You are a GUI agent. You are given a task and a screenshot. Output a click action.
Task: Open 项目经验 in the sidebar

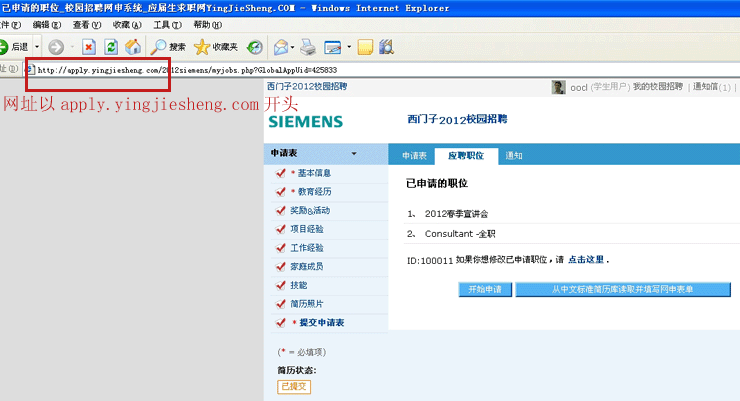coord(307,229)
